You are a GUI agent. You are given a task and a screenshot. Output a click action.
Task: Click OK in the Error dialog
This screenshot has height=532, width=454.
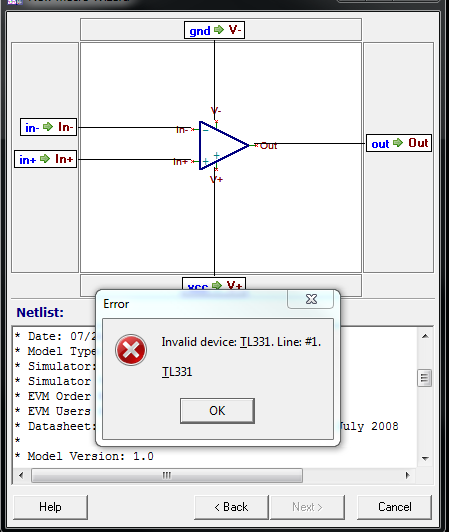click(x=217, y=411)
